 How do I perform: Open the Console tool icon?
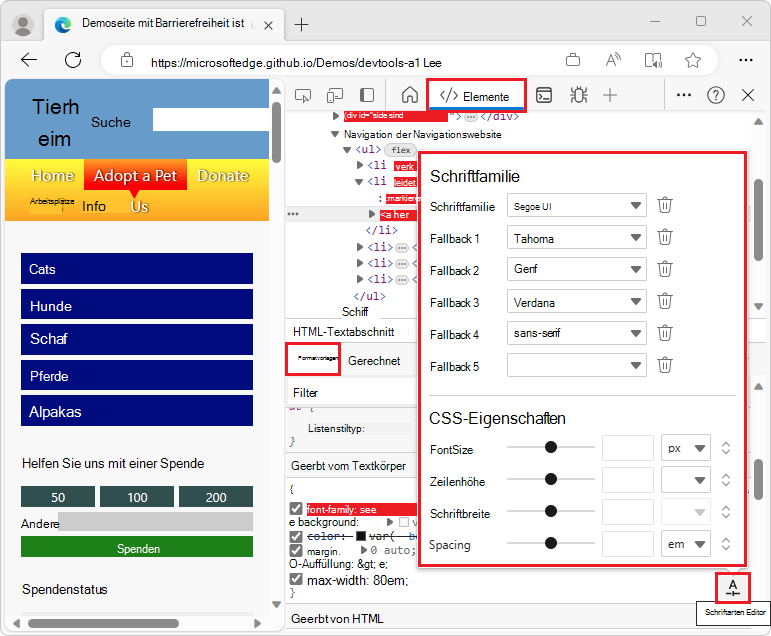tap(544, 95)
